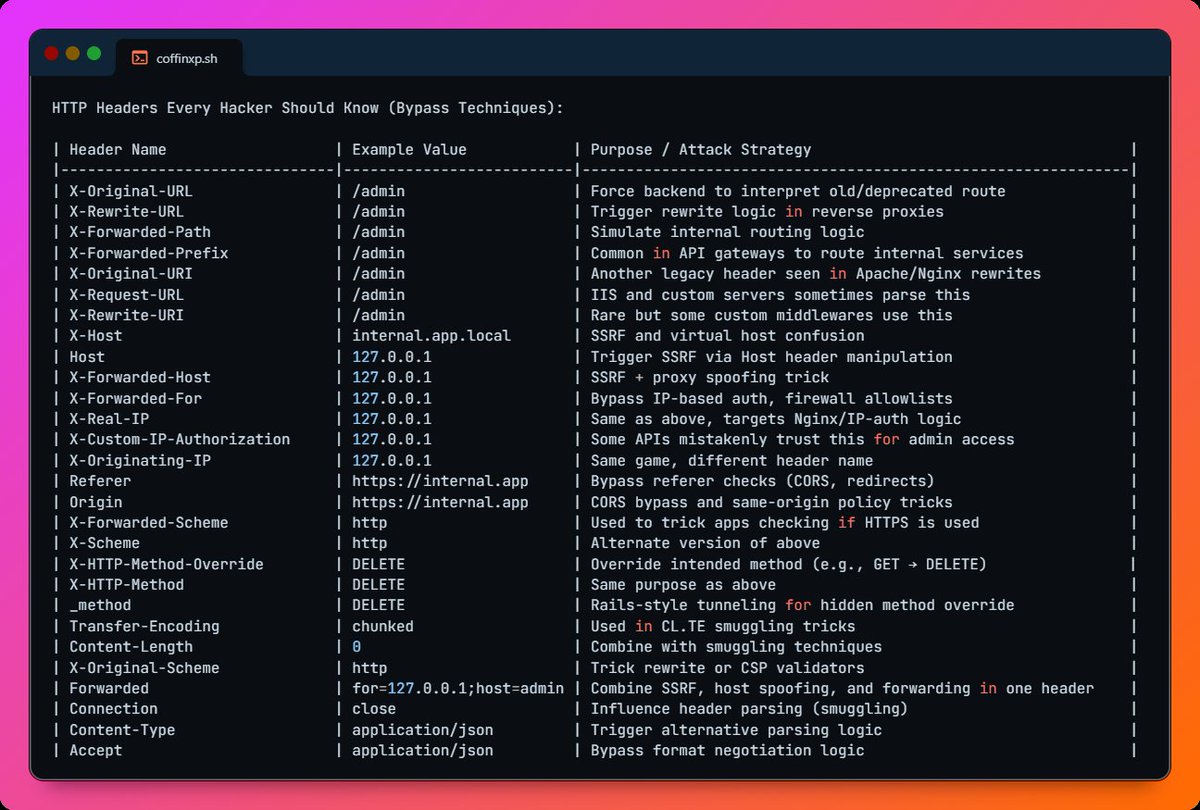Click 'Force backend to interpret old/deprecated route'
Viewport: 1200px width, 810px height.
click(x=798, y=191)
